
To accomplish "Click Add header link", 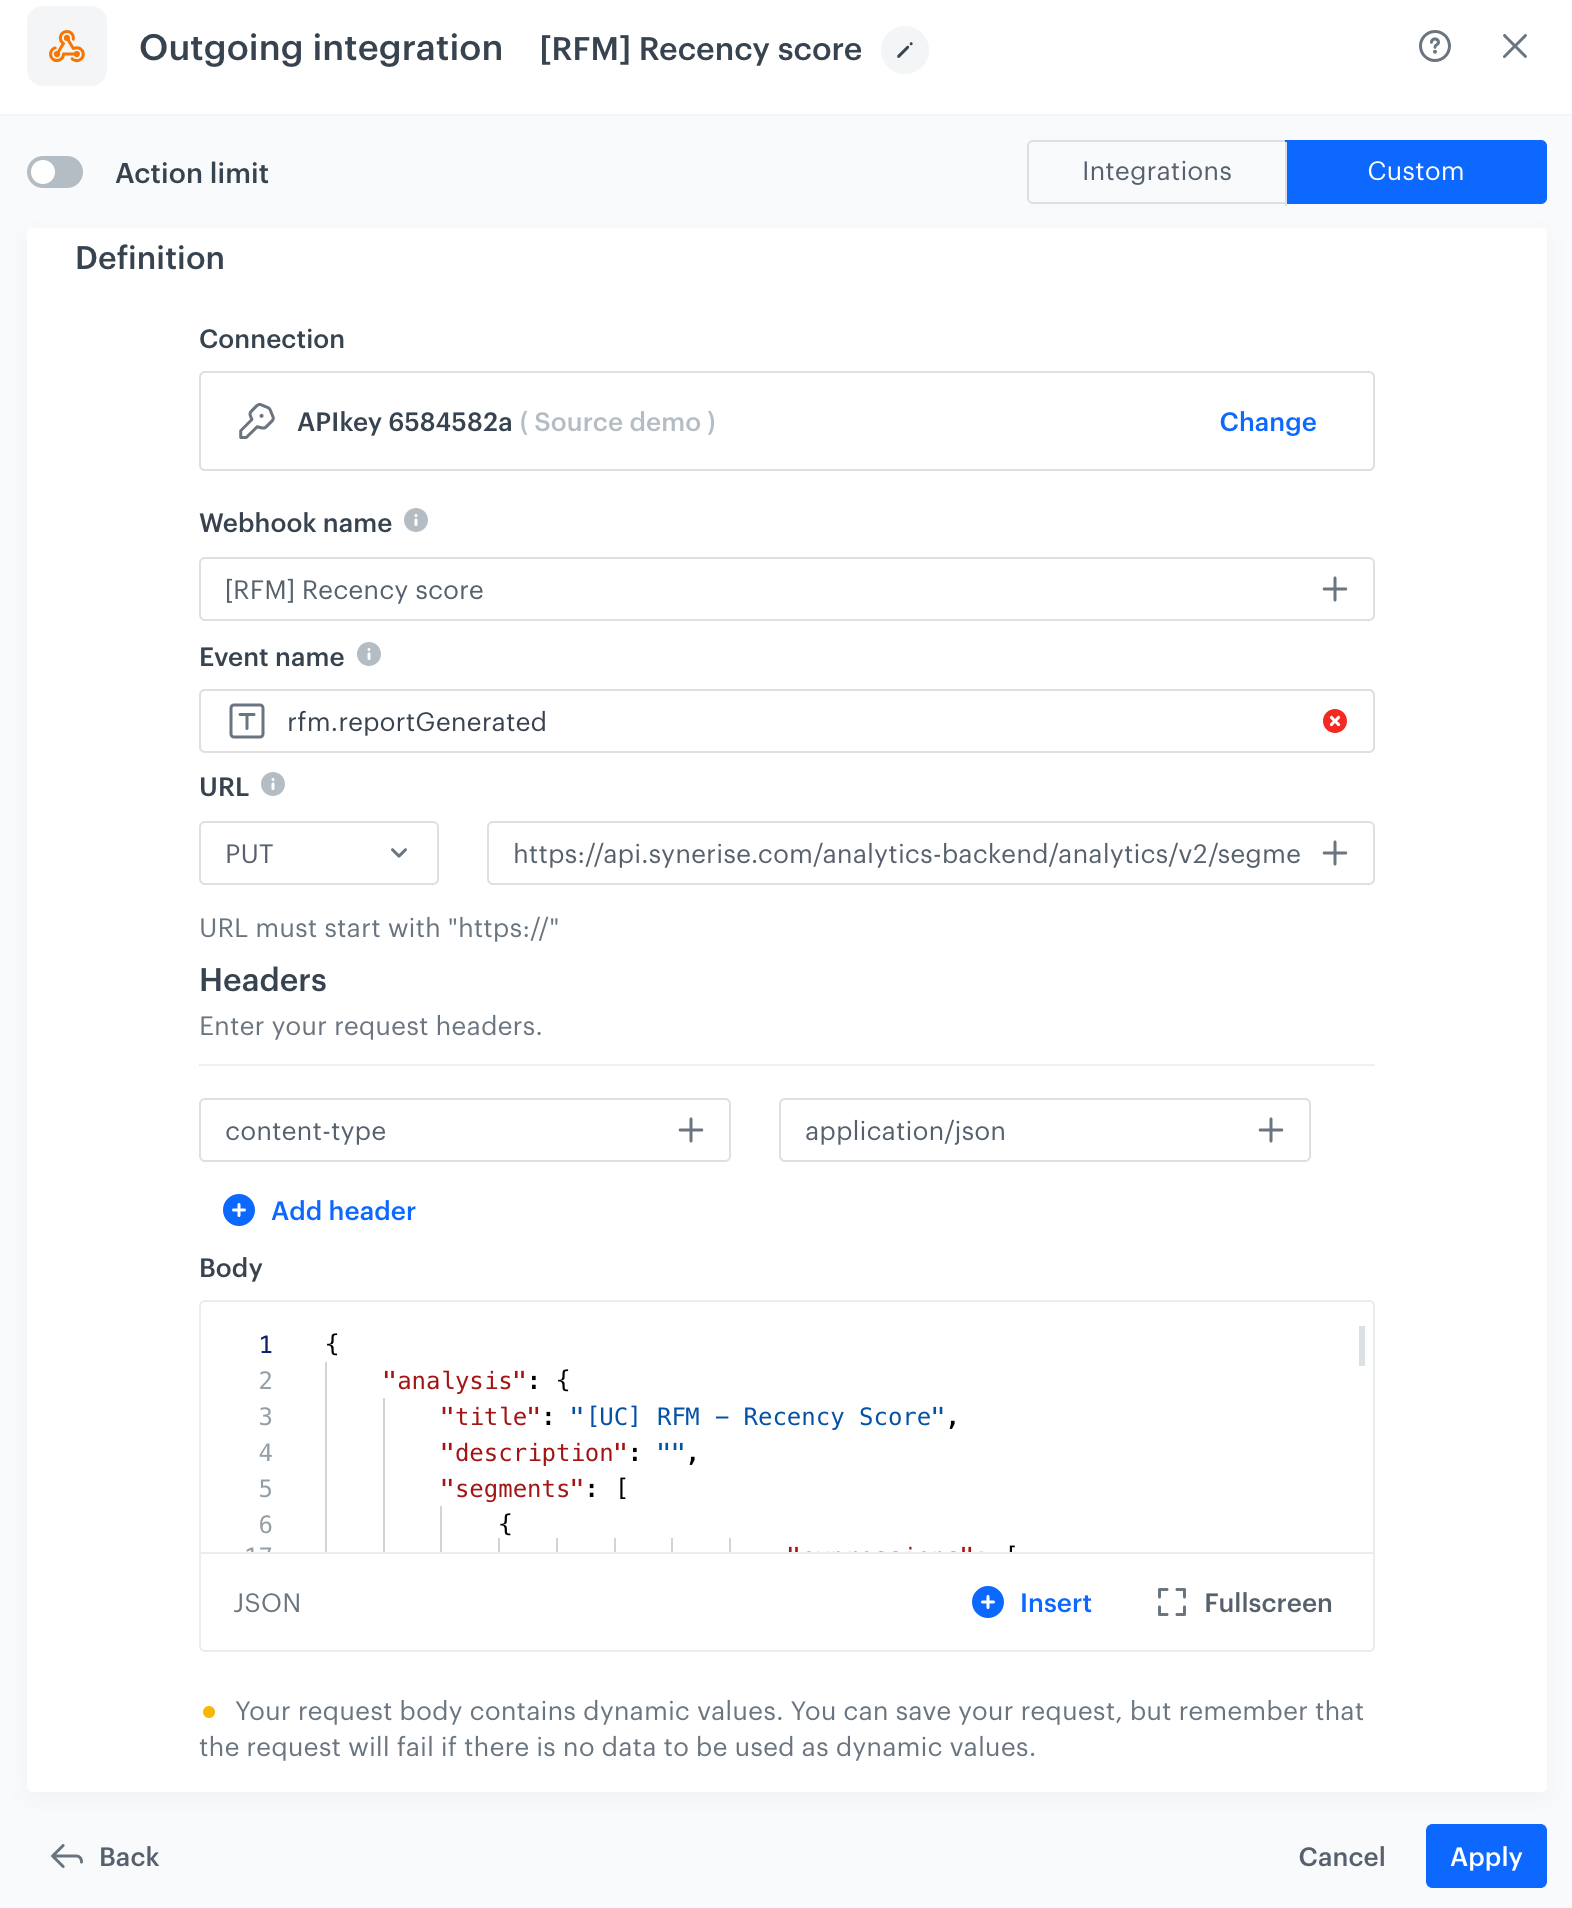I will click(x=342, y=1210).
